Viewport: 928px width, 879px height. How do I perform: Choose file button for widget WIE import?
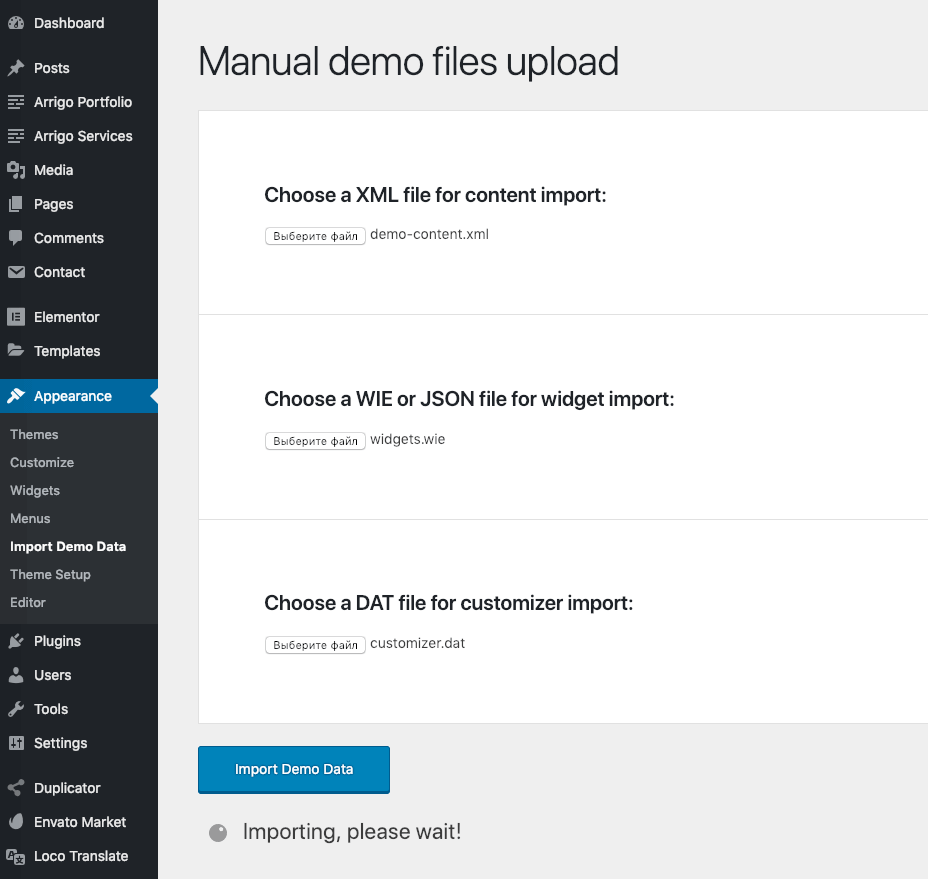click(x=315, y=440)
